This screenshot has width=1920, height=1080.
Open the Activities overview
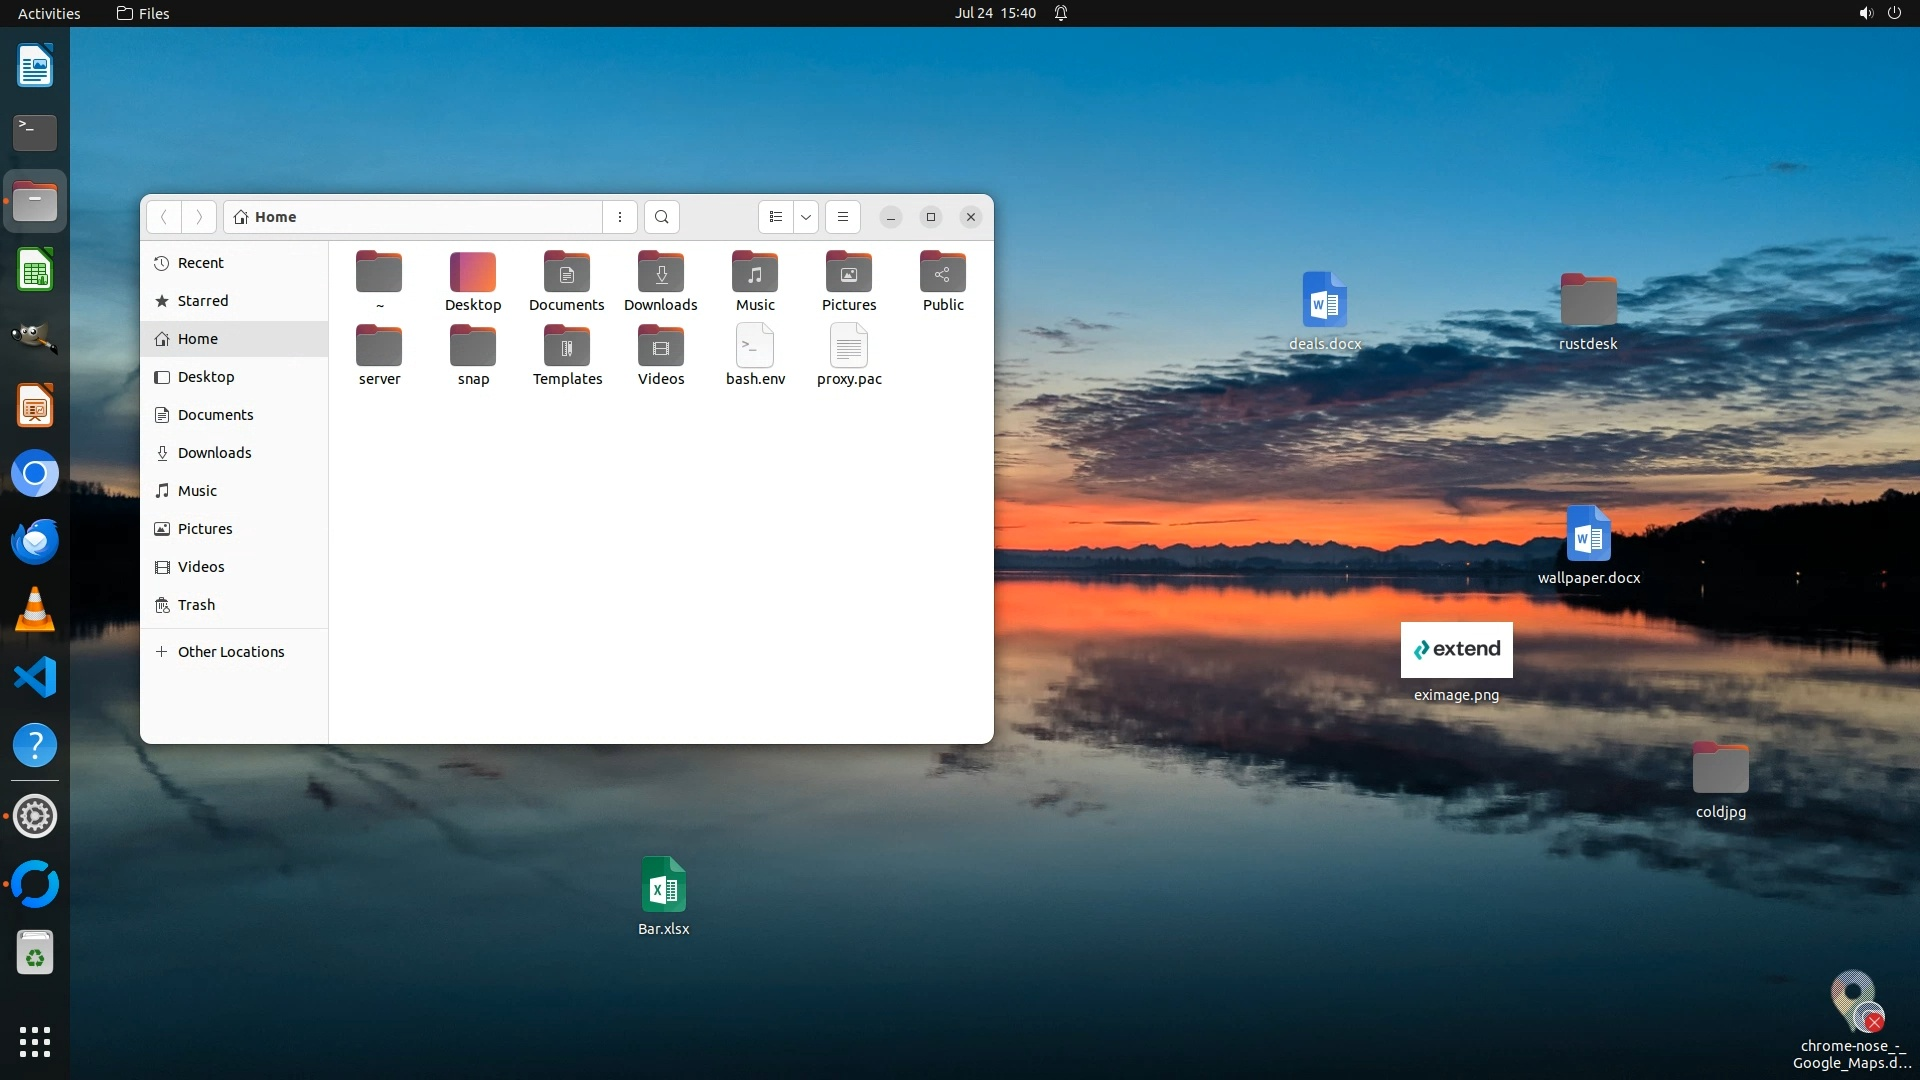pyautogui.click(x=49, y=13)
